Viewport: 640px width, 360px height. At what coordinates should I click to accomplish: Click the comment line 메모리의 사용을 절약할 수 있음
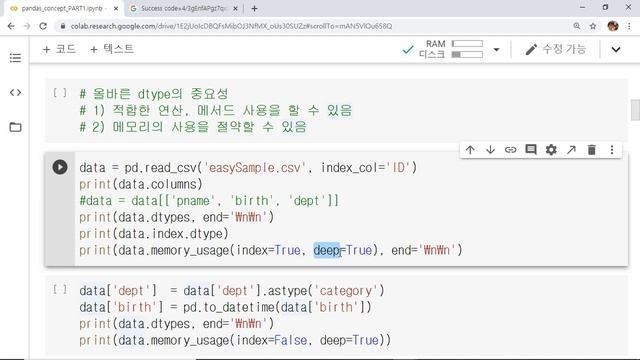click(193, 127)
